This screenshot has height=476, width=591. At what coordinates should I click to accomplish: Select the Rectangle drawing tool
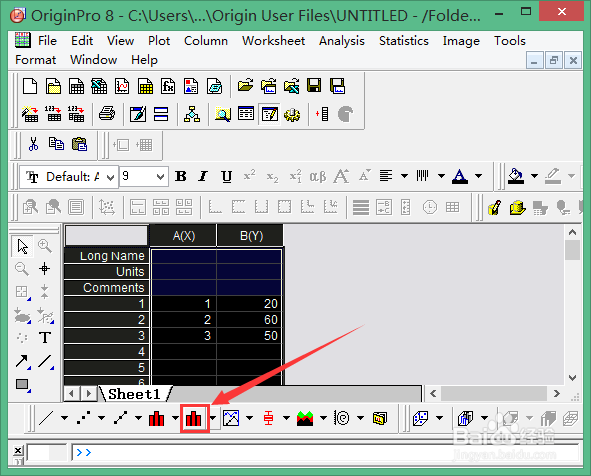click(x=22, y=385)
